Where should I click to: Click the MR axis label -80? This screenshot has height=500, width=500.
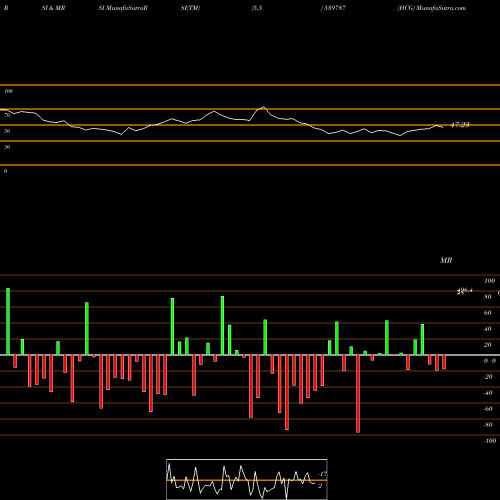point(488,425)
